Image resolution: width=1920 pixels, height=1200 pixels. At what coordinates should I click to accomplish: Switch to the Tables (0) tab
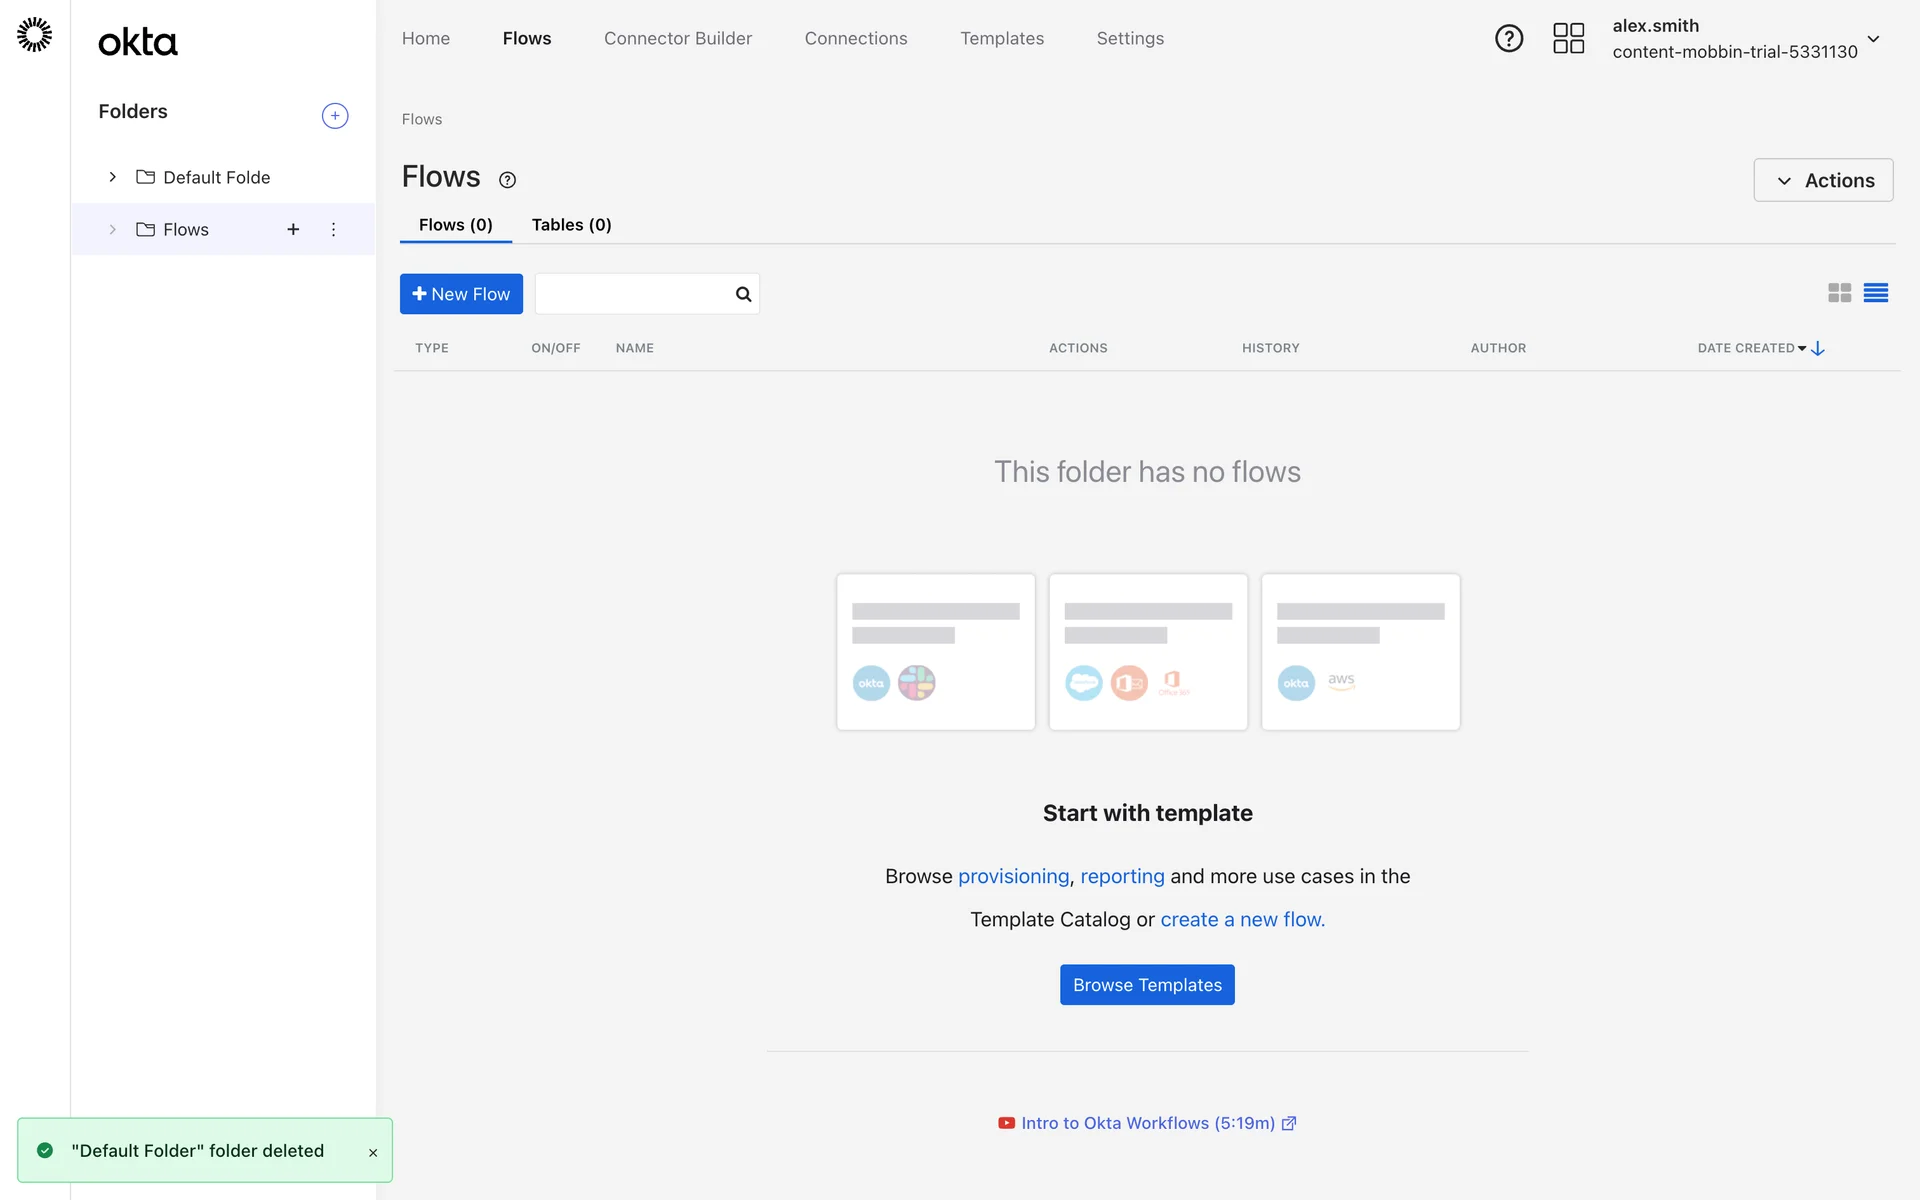(x=571, y=225)
